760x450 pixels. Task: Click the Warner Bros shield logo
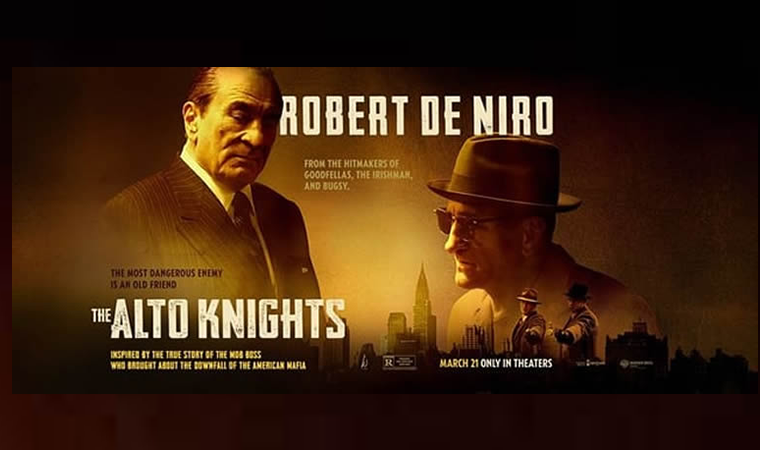tap(624, 364)
